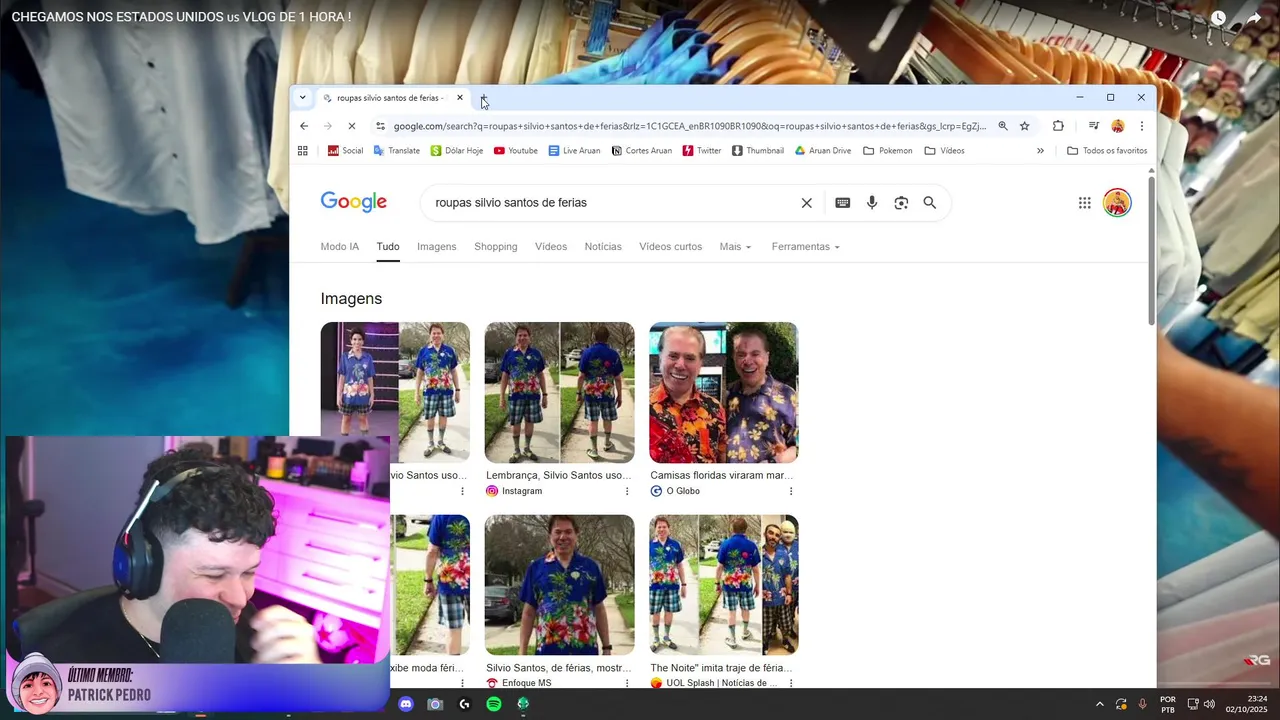The image size is (1280, 720).
Task: Open Logitech G HUB in taskbar
Action: 464,704
